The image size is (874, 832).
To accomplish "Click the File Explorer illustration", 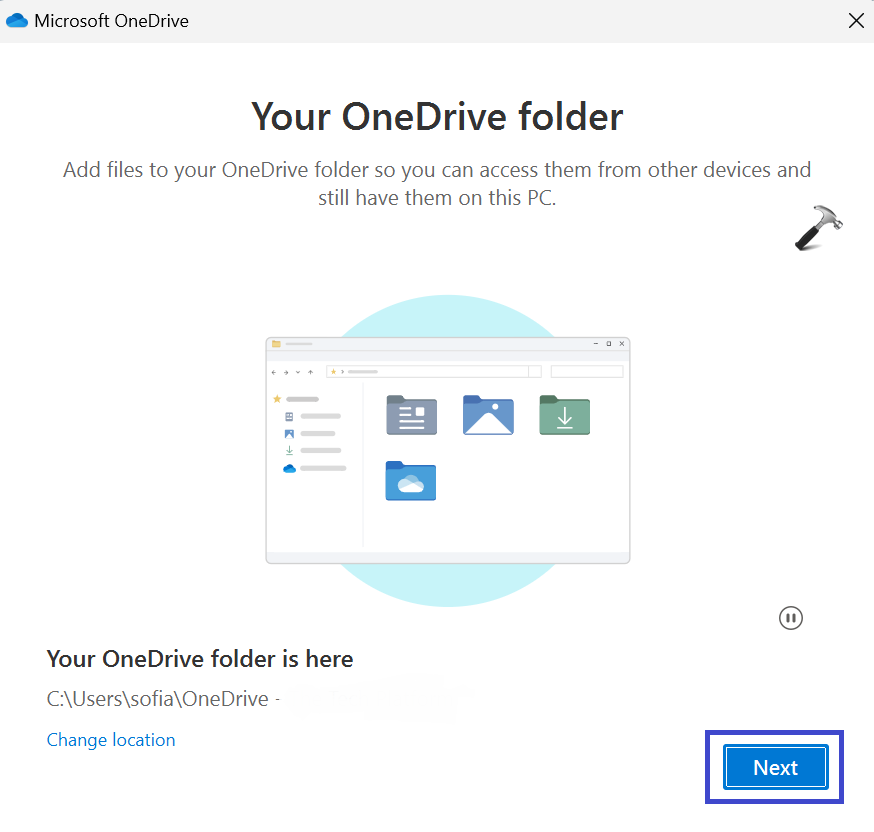I will (x=448, y=450).
